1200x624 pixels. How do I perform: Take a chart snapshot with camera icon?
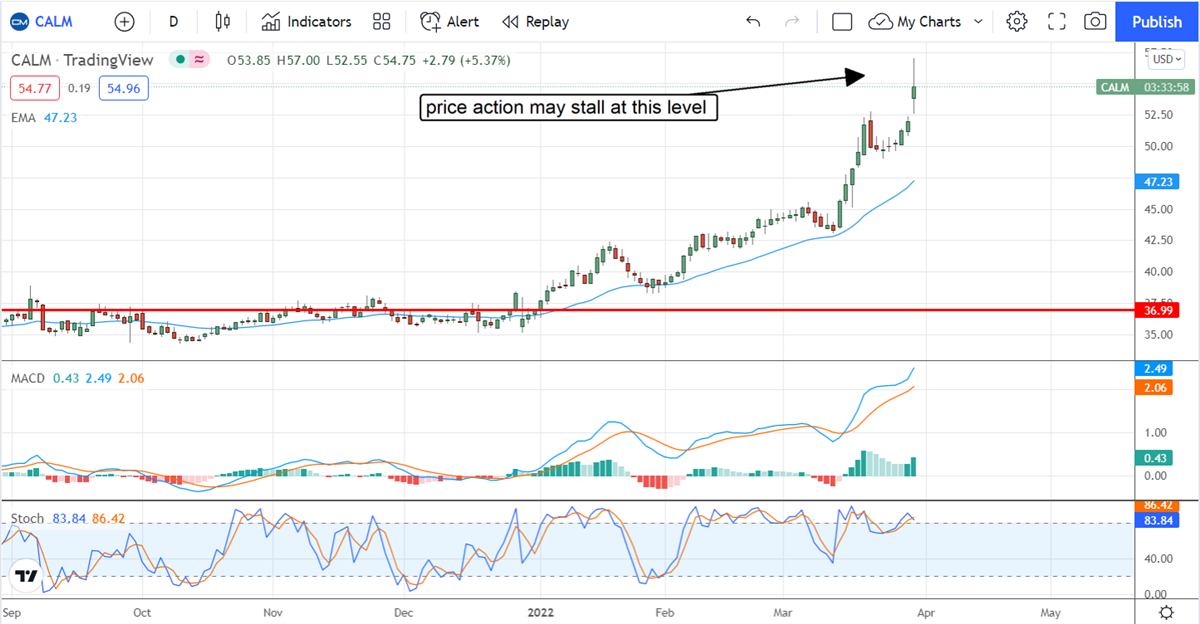[1095, 21]
